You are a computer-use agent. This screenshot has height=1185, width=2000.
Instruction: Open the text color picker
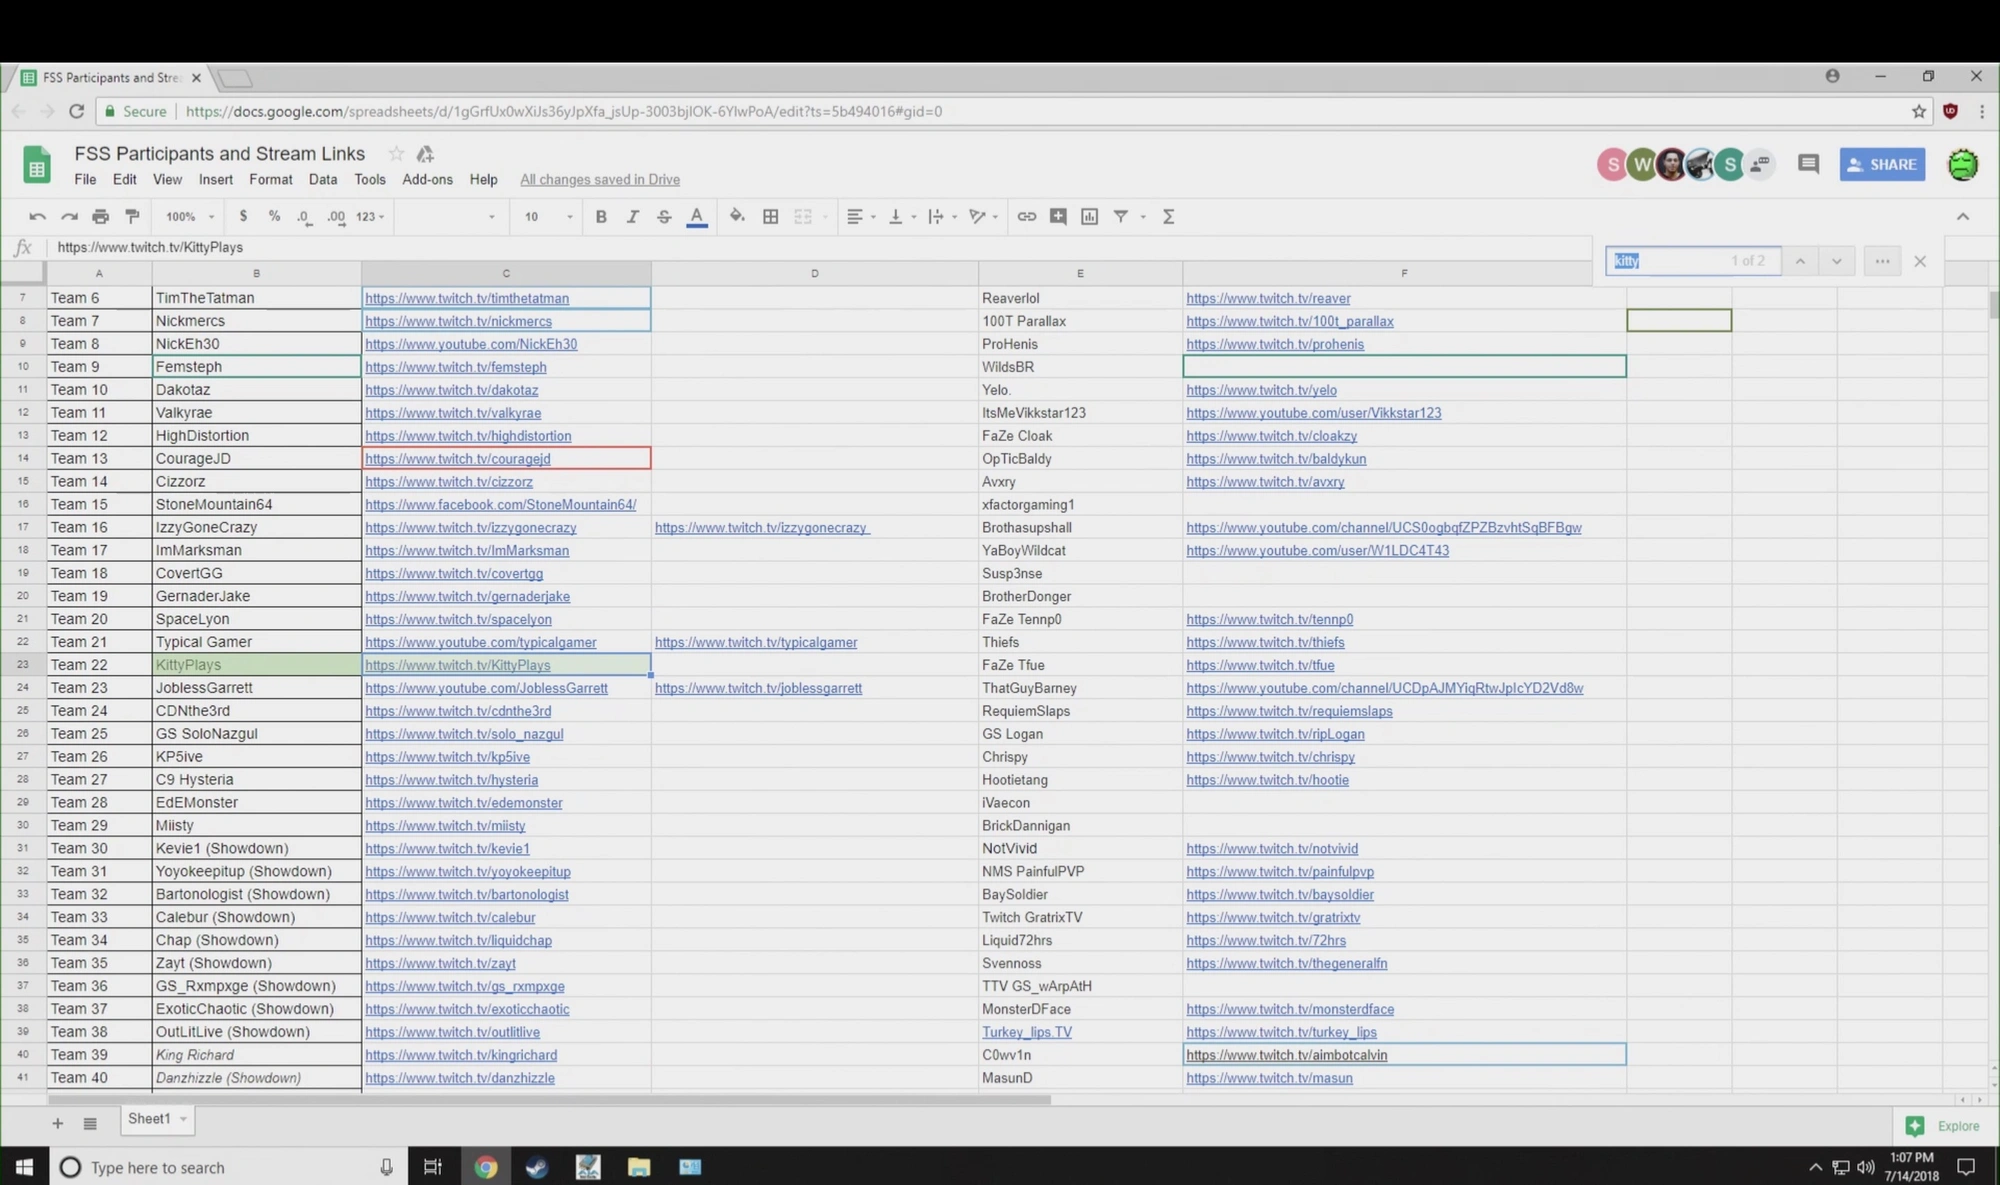(x=697, y=216)
